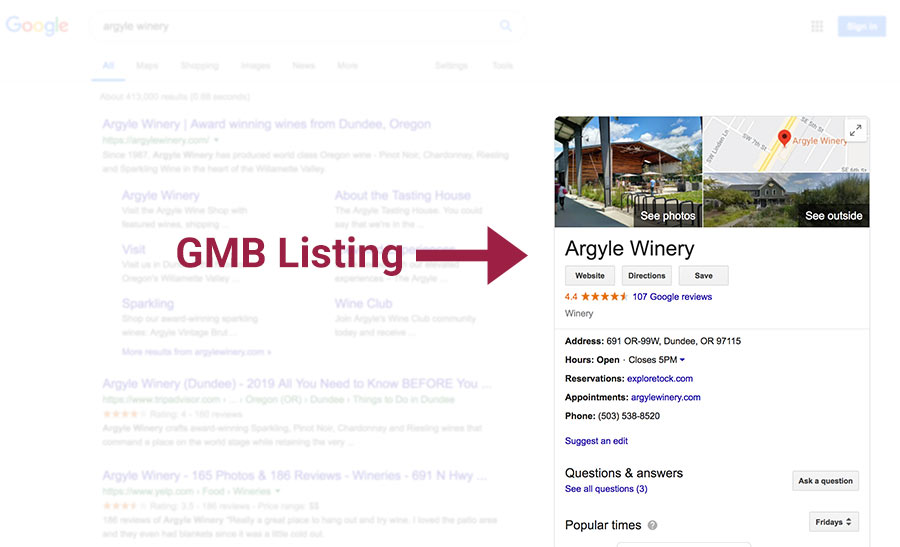The image size is (900, 547).
Task: Click the Sign in button
Action: tap(862, 26)
